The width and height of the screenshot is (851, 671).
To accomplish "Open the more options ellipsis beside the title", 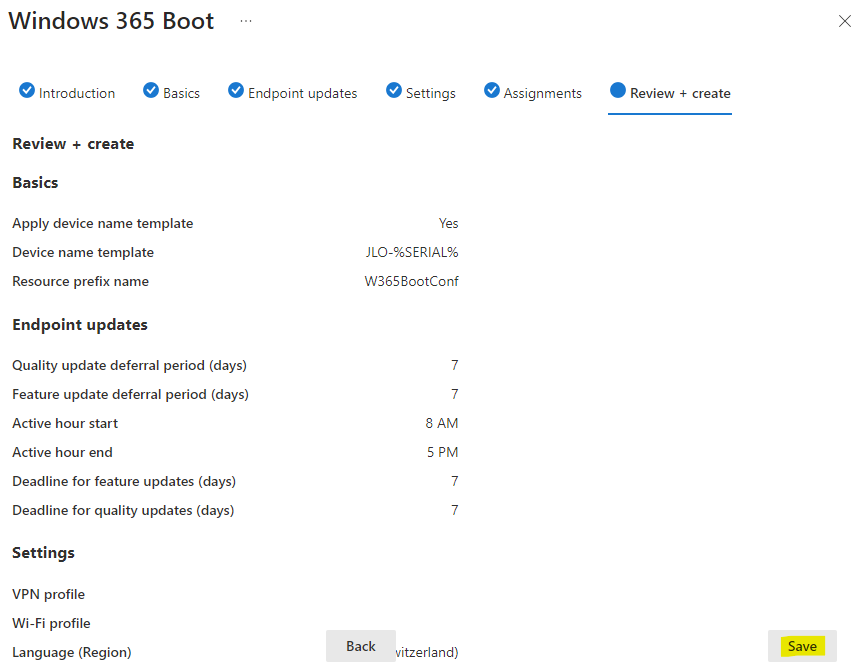I will click(246, 21).
